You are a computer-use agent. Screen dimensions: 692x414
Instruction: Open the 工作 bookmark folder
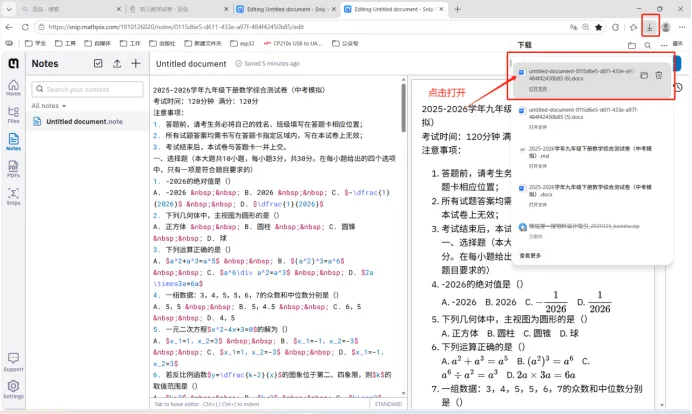point(130,43)
